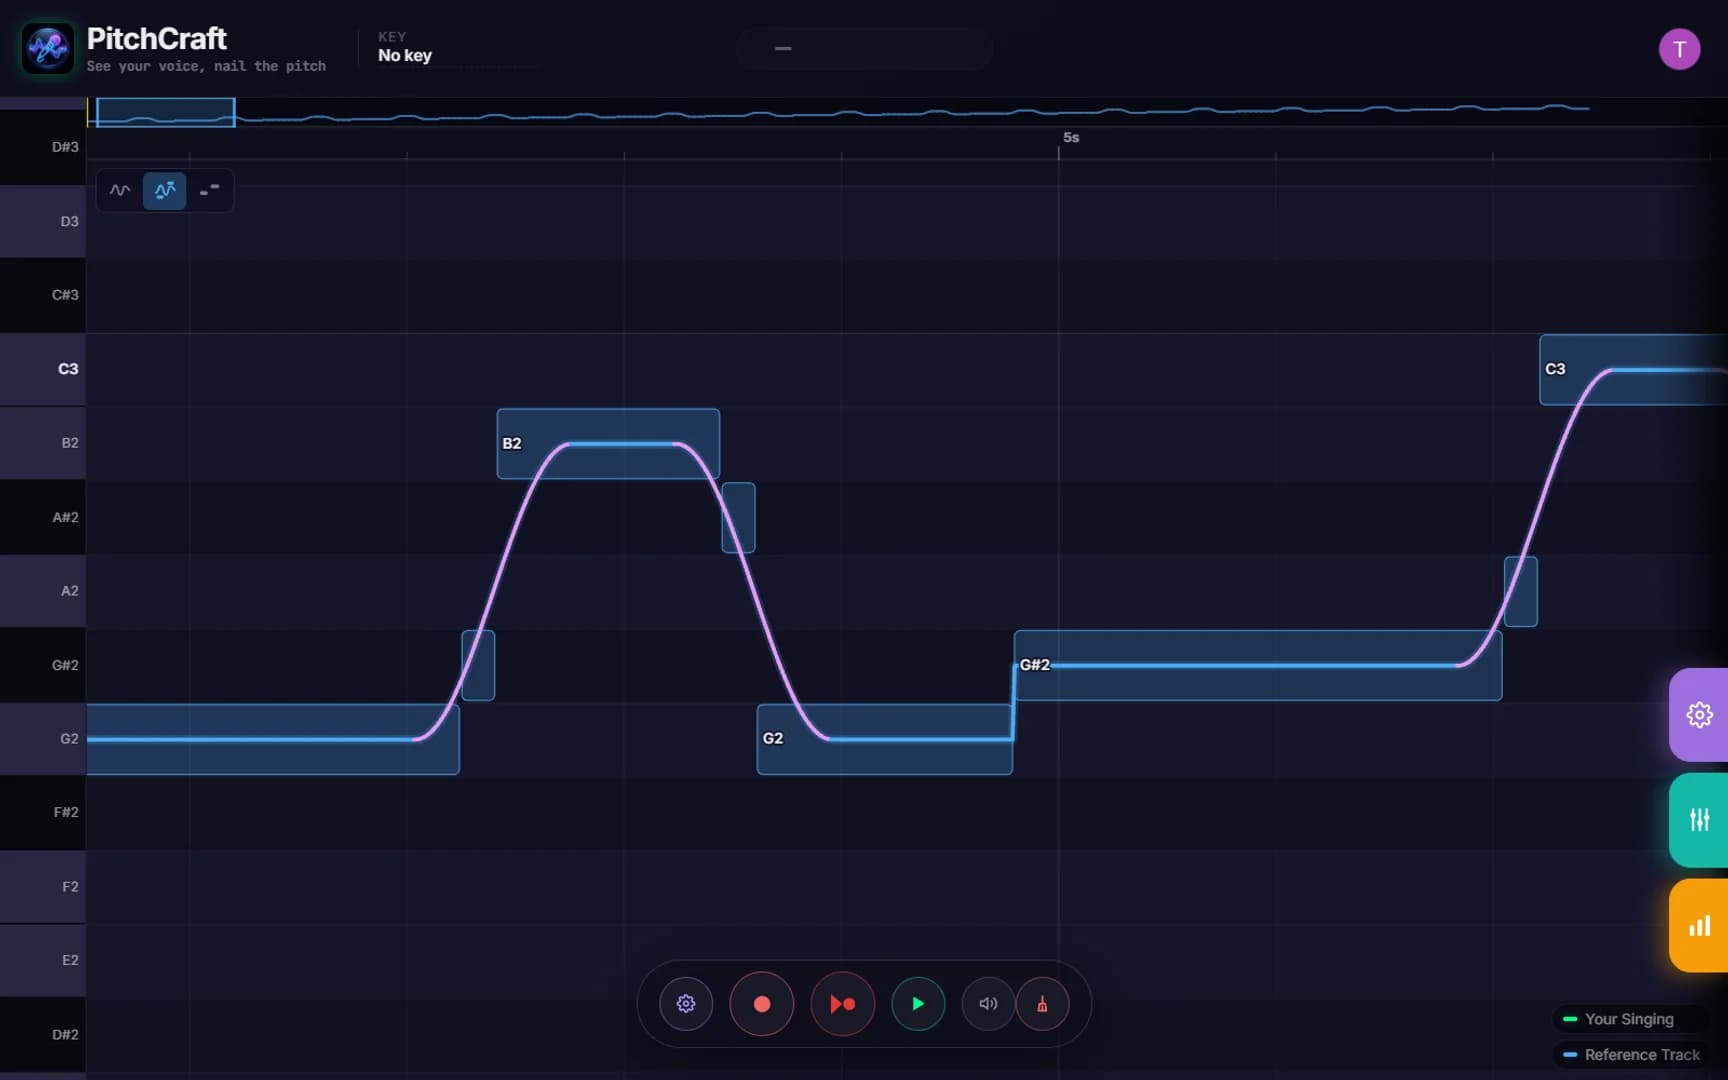Select the note blocks only view mode

click(209, 190)
